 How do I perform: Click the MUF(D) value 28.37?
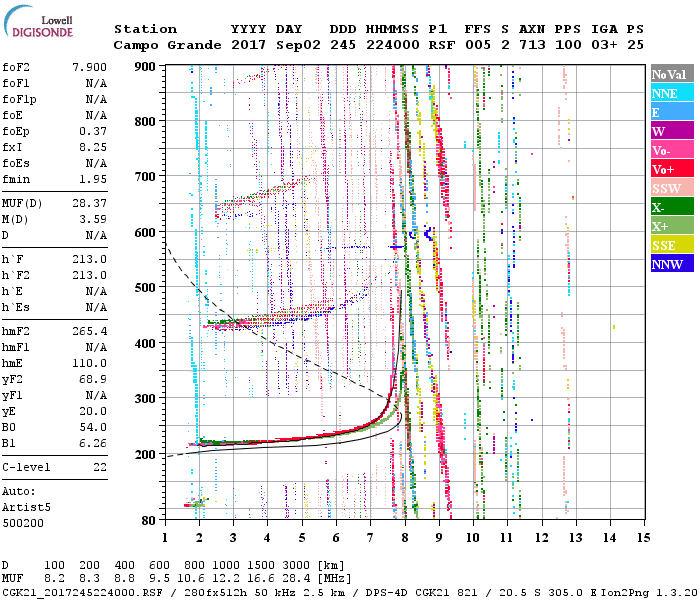pyautogui.click(x=89, y=203)
